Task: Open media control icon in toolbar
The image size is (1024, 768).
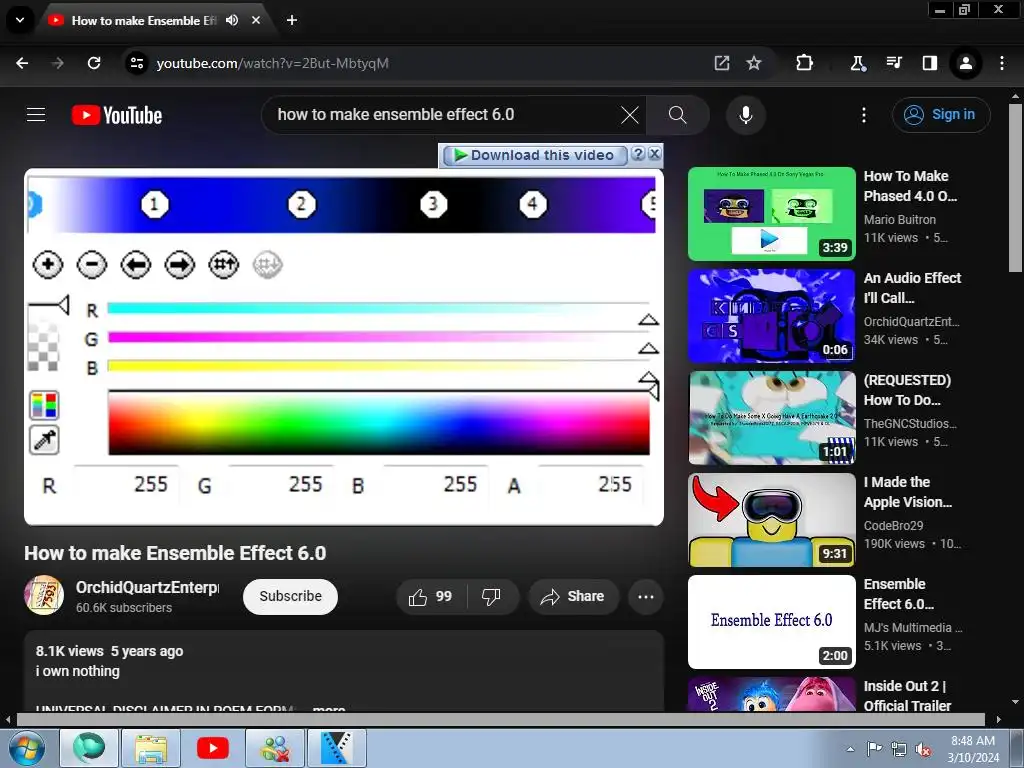Action: coord(893,63)
